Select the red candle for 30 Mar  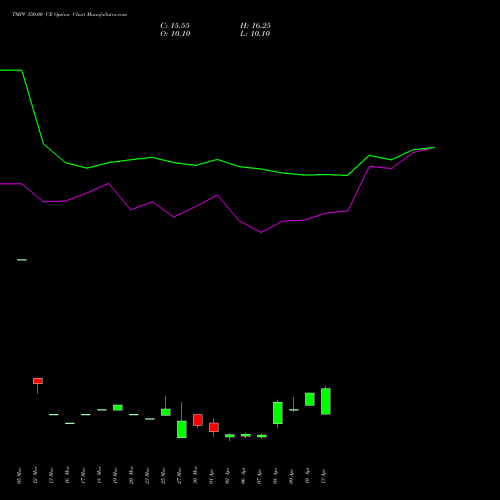coord(198,420)
